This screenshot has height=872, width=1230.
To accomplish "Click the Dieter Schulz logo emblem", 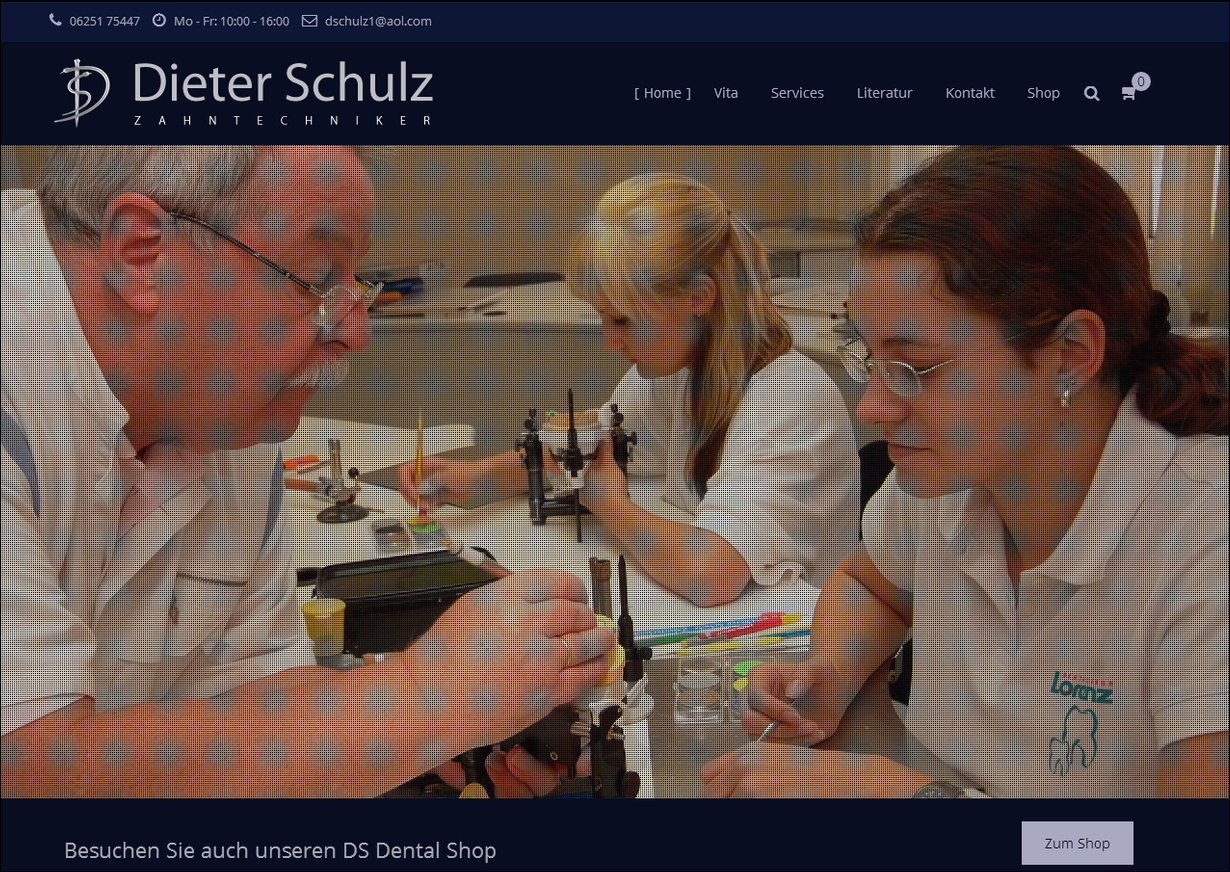I will click(x=82, y=92).
